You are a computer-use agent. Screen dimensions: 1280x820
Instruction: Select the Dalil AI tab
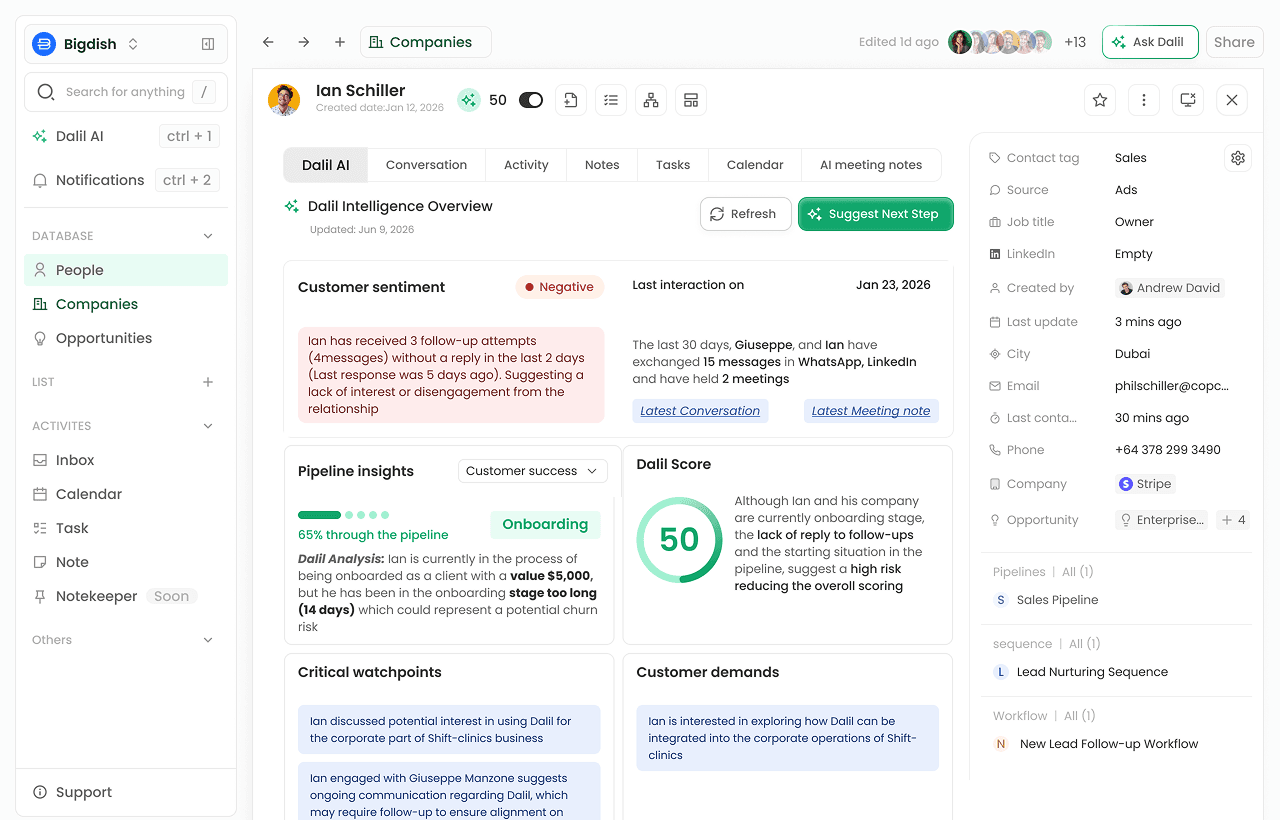(x=326, y=165)
